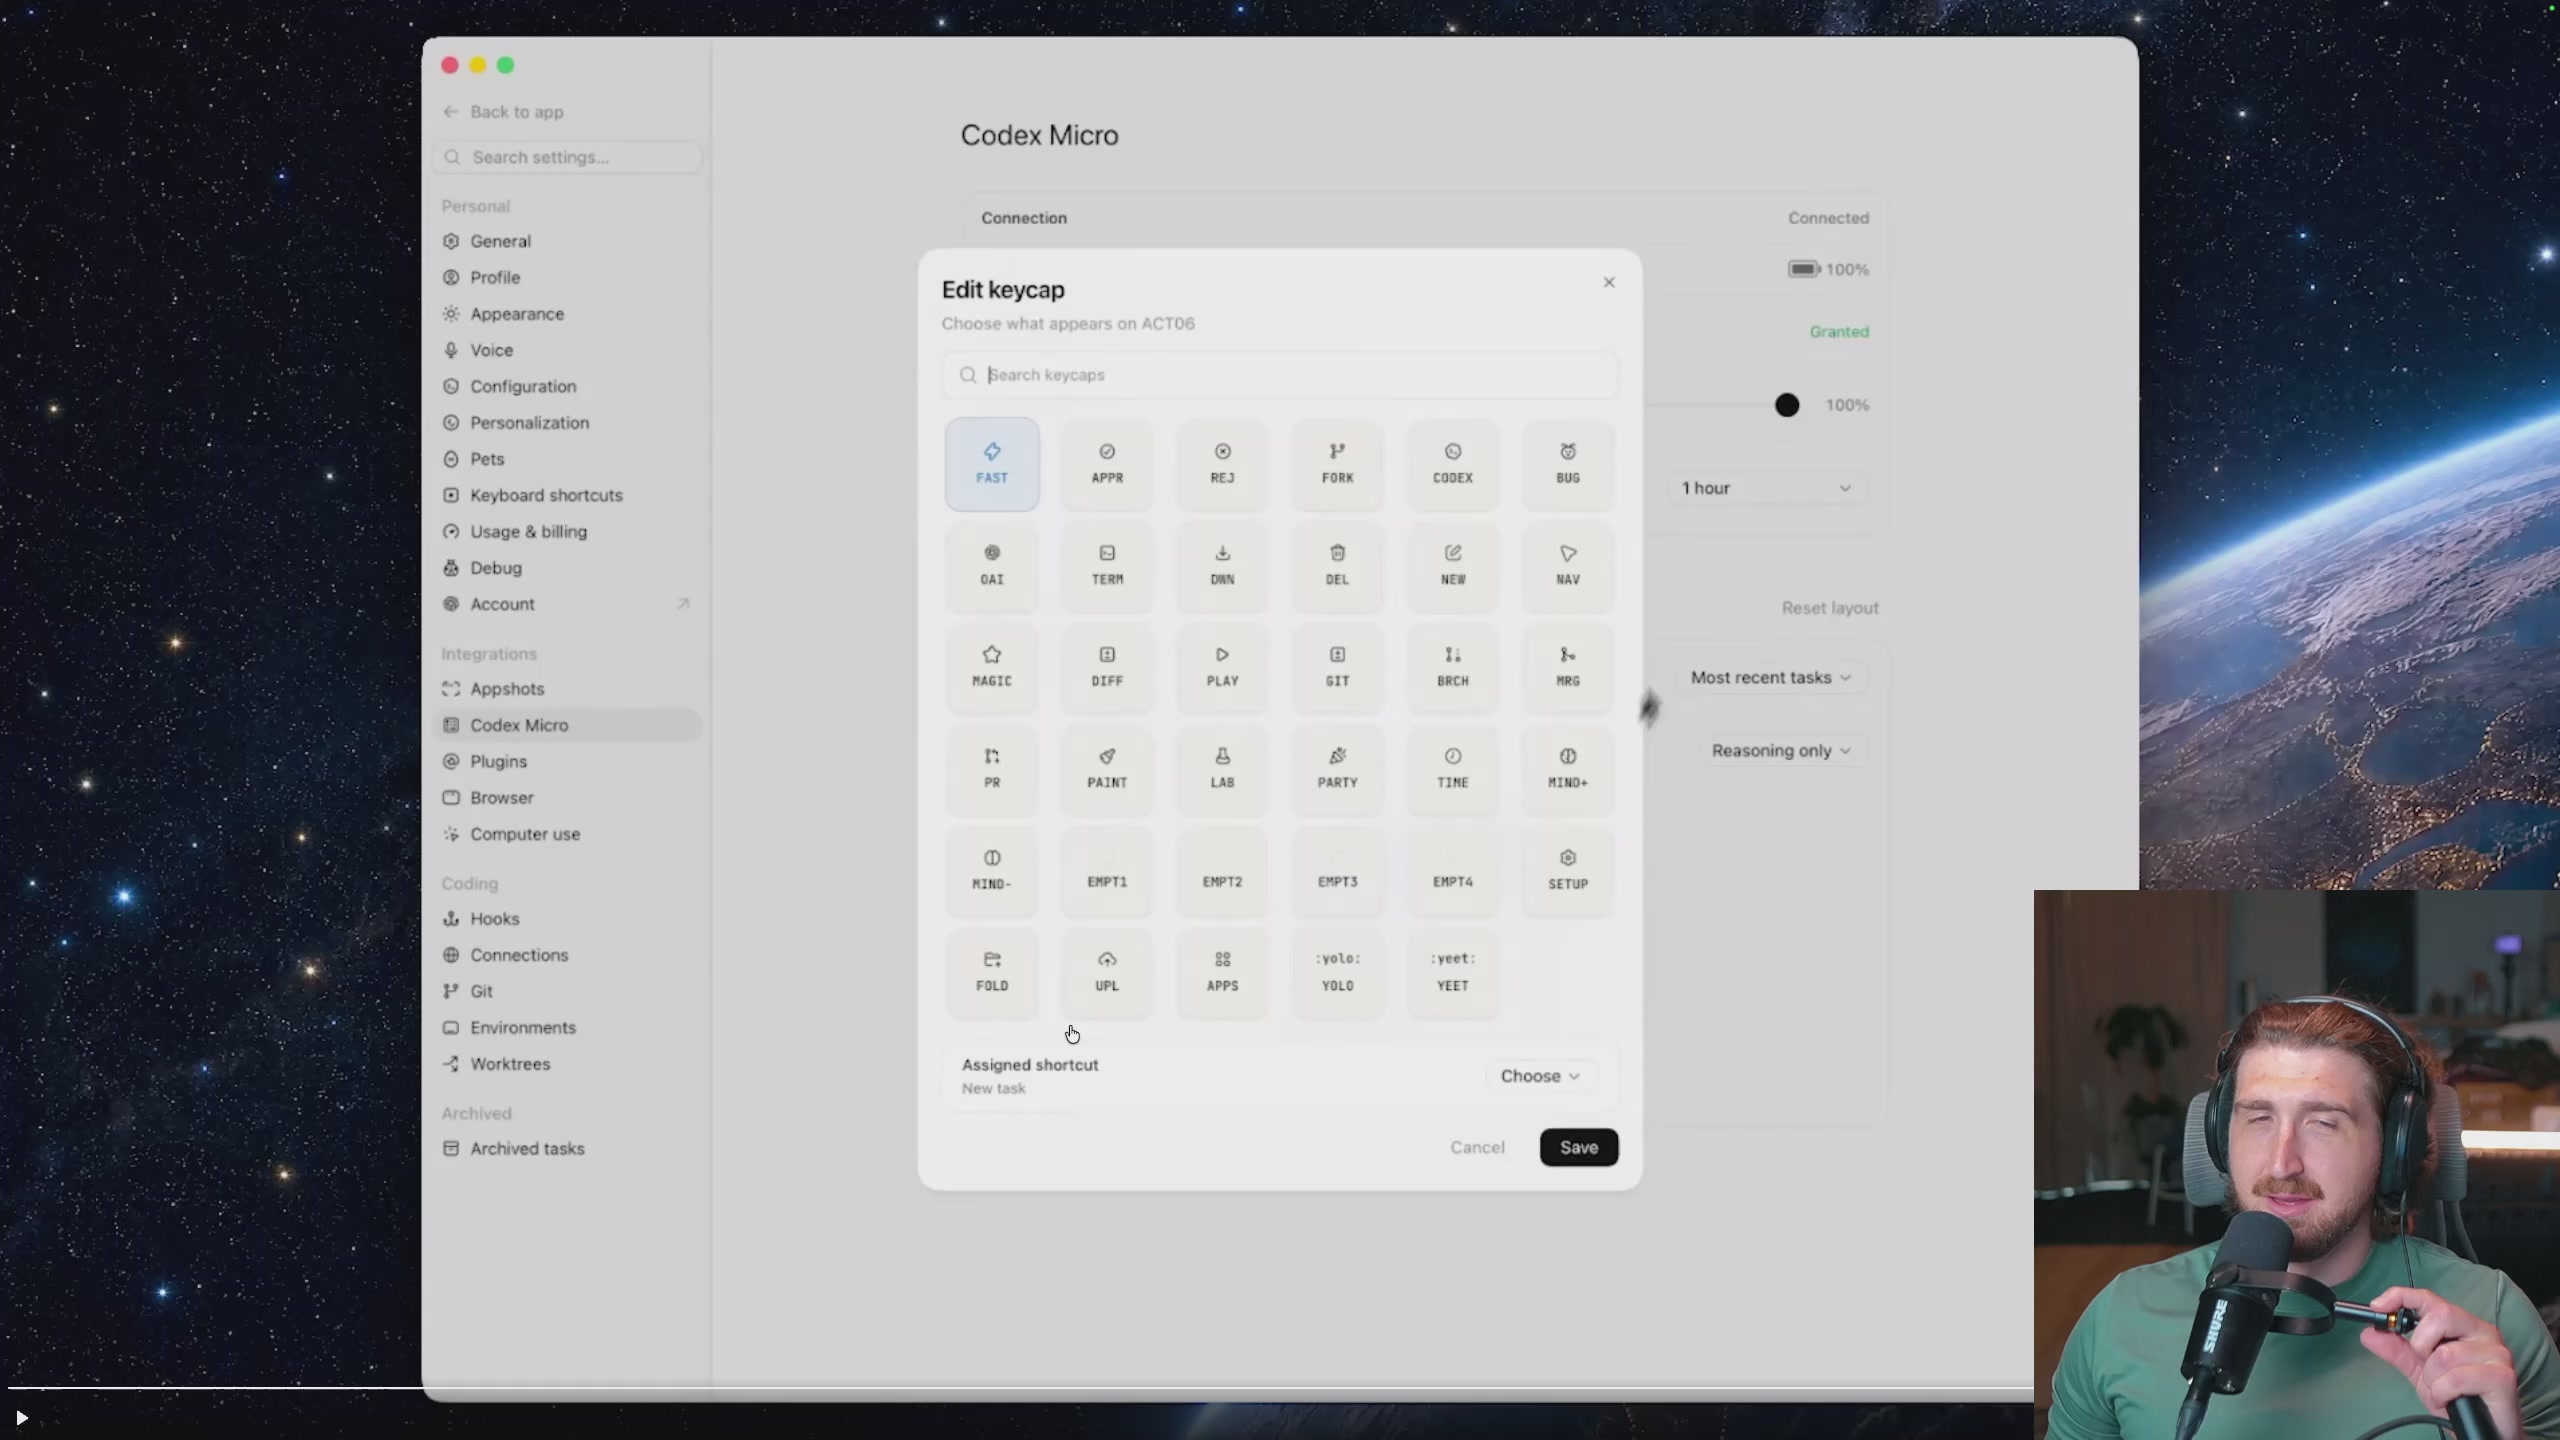Open Keyboard shortcuts settings
This screenshot has height=1440, width=2560.
(568, 495)
